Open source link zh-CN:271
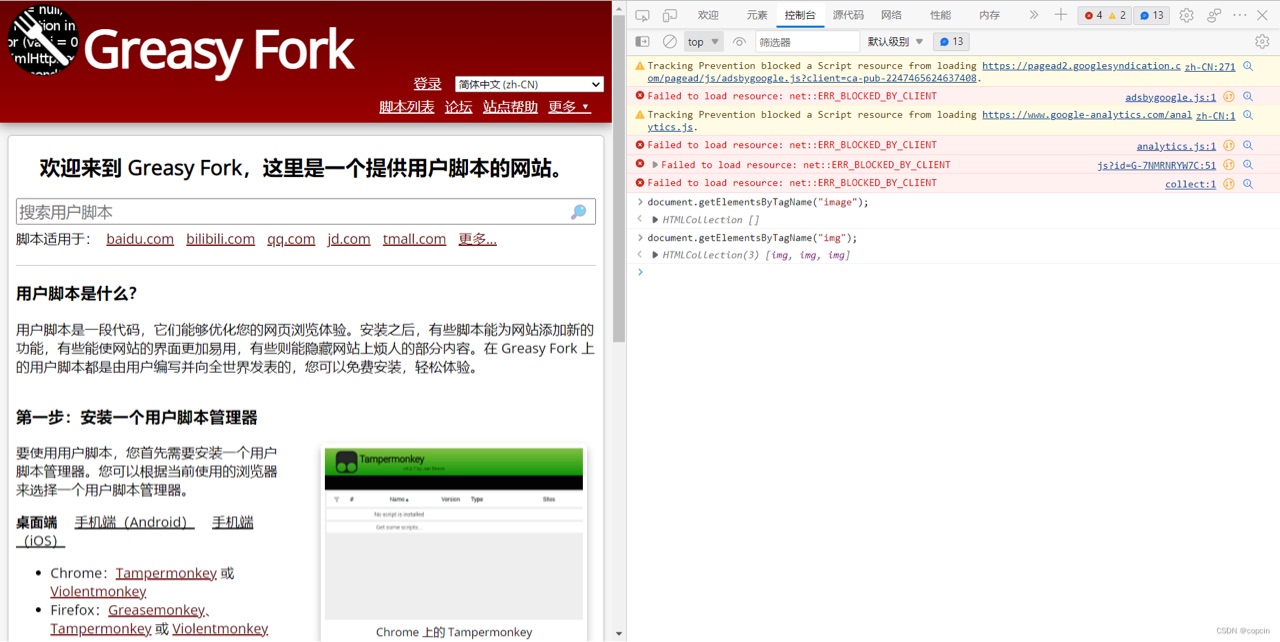Viewport: 1280px width, 642px height. click(x=1210, y=67)
